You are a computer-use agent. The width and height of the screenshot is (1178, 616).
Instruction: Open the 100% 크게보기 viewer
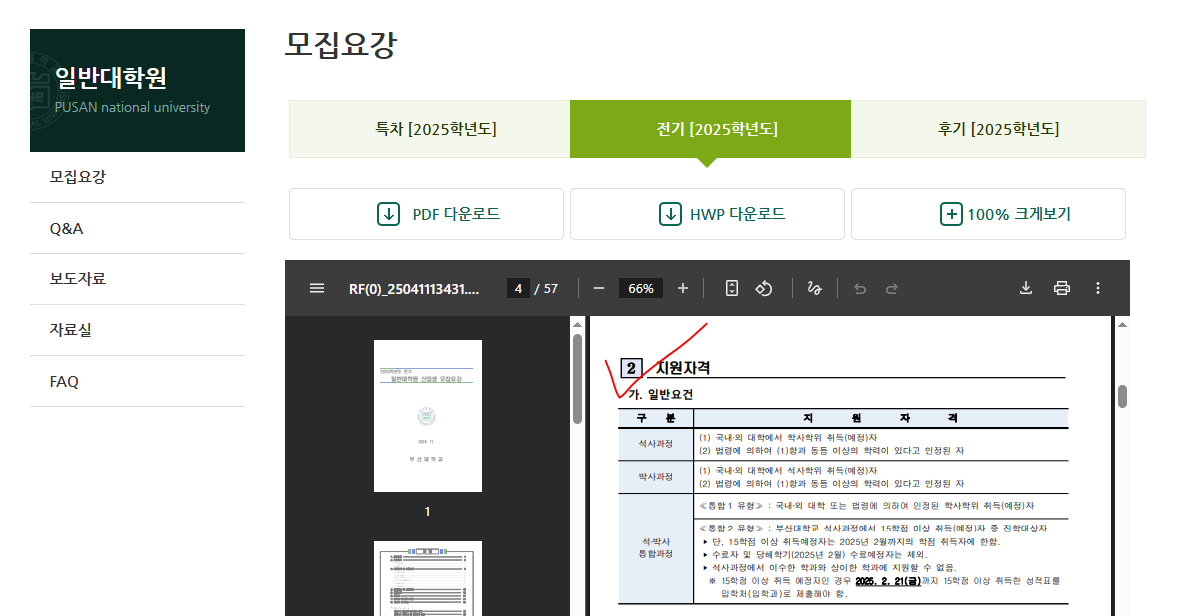pyautogui.click(x=988, y=214)
